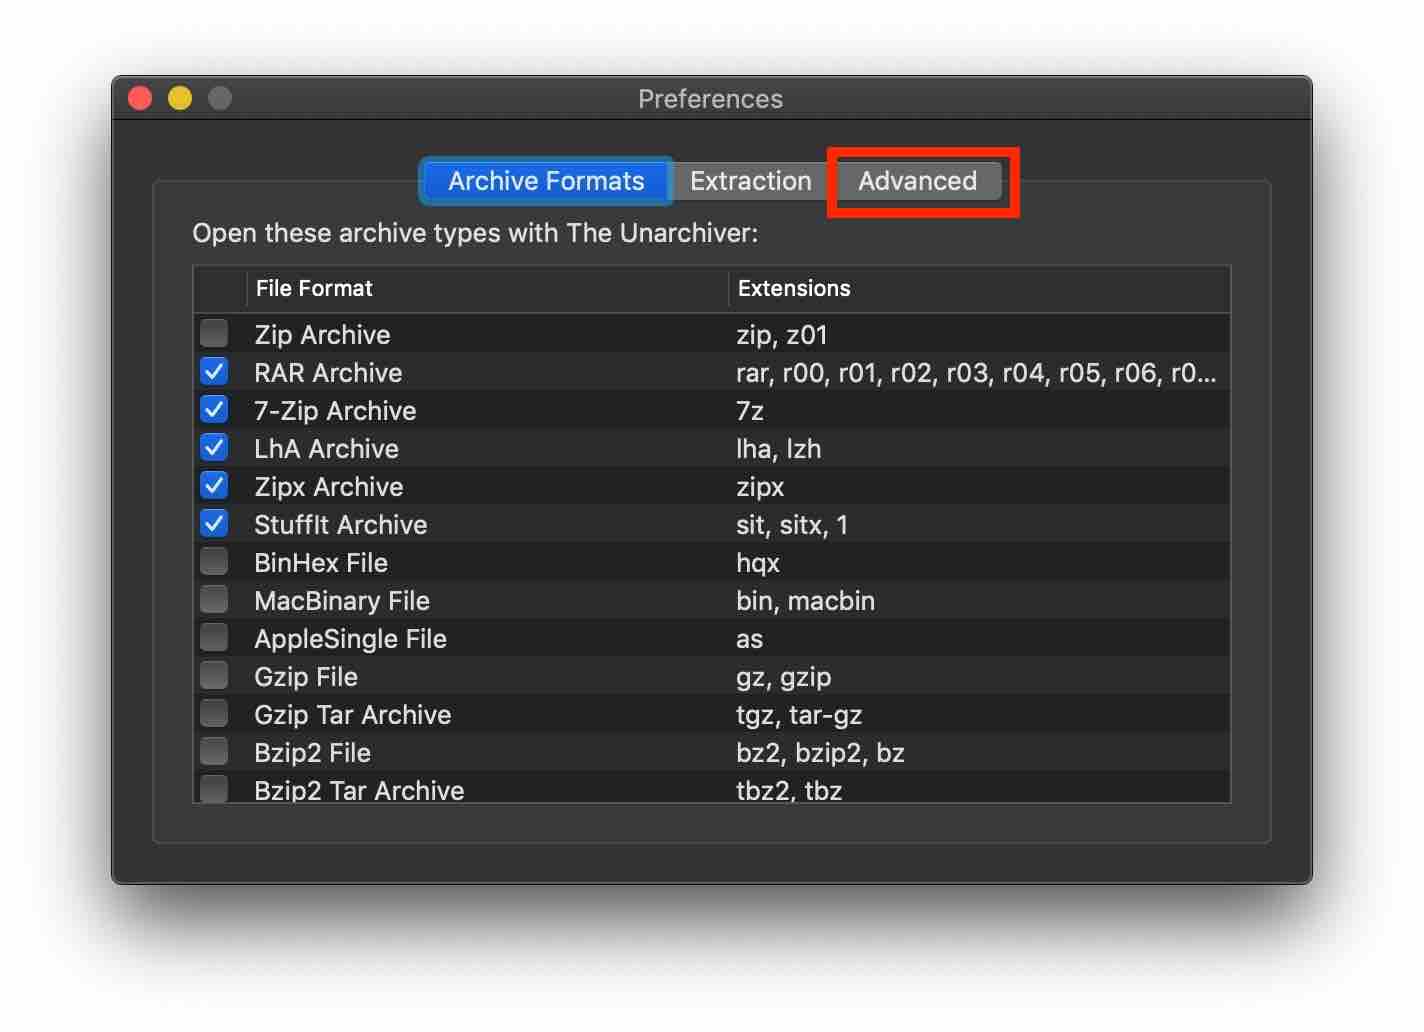
Task: Click the Extensions column header
Action: point(979,289)
